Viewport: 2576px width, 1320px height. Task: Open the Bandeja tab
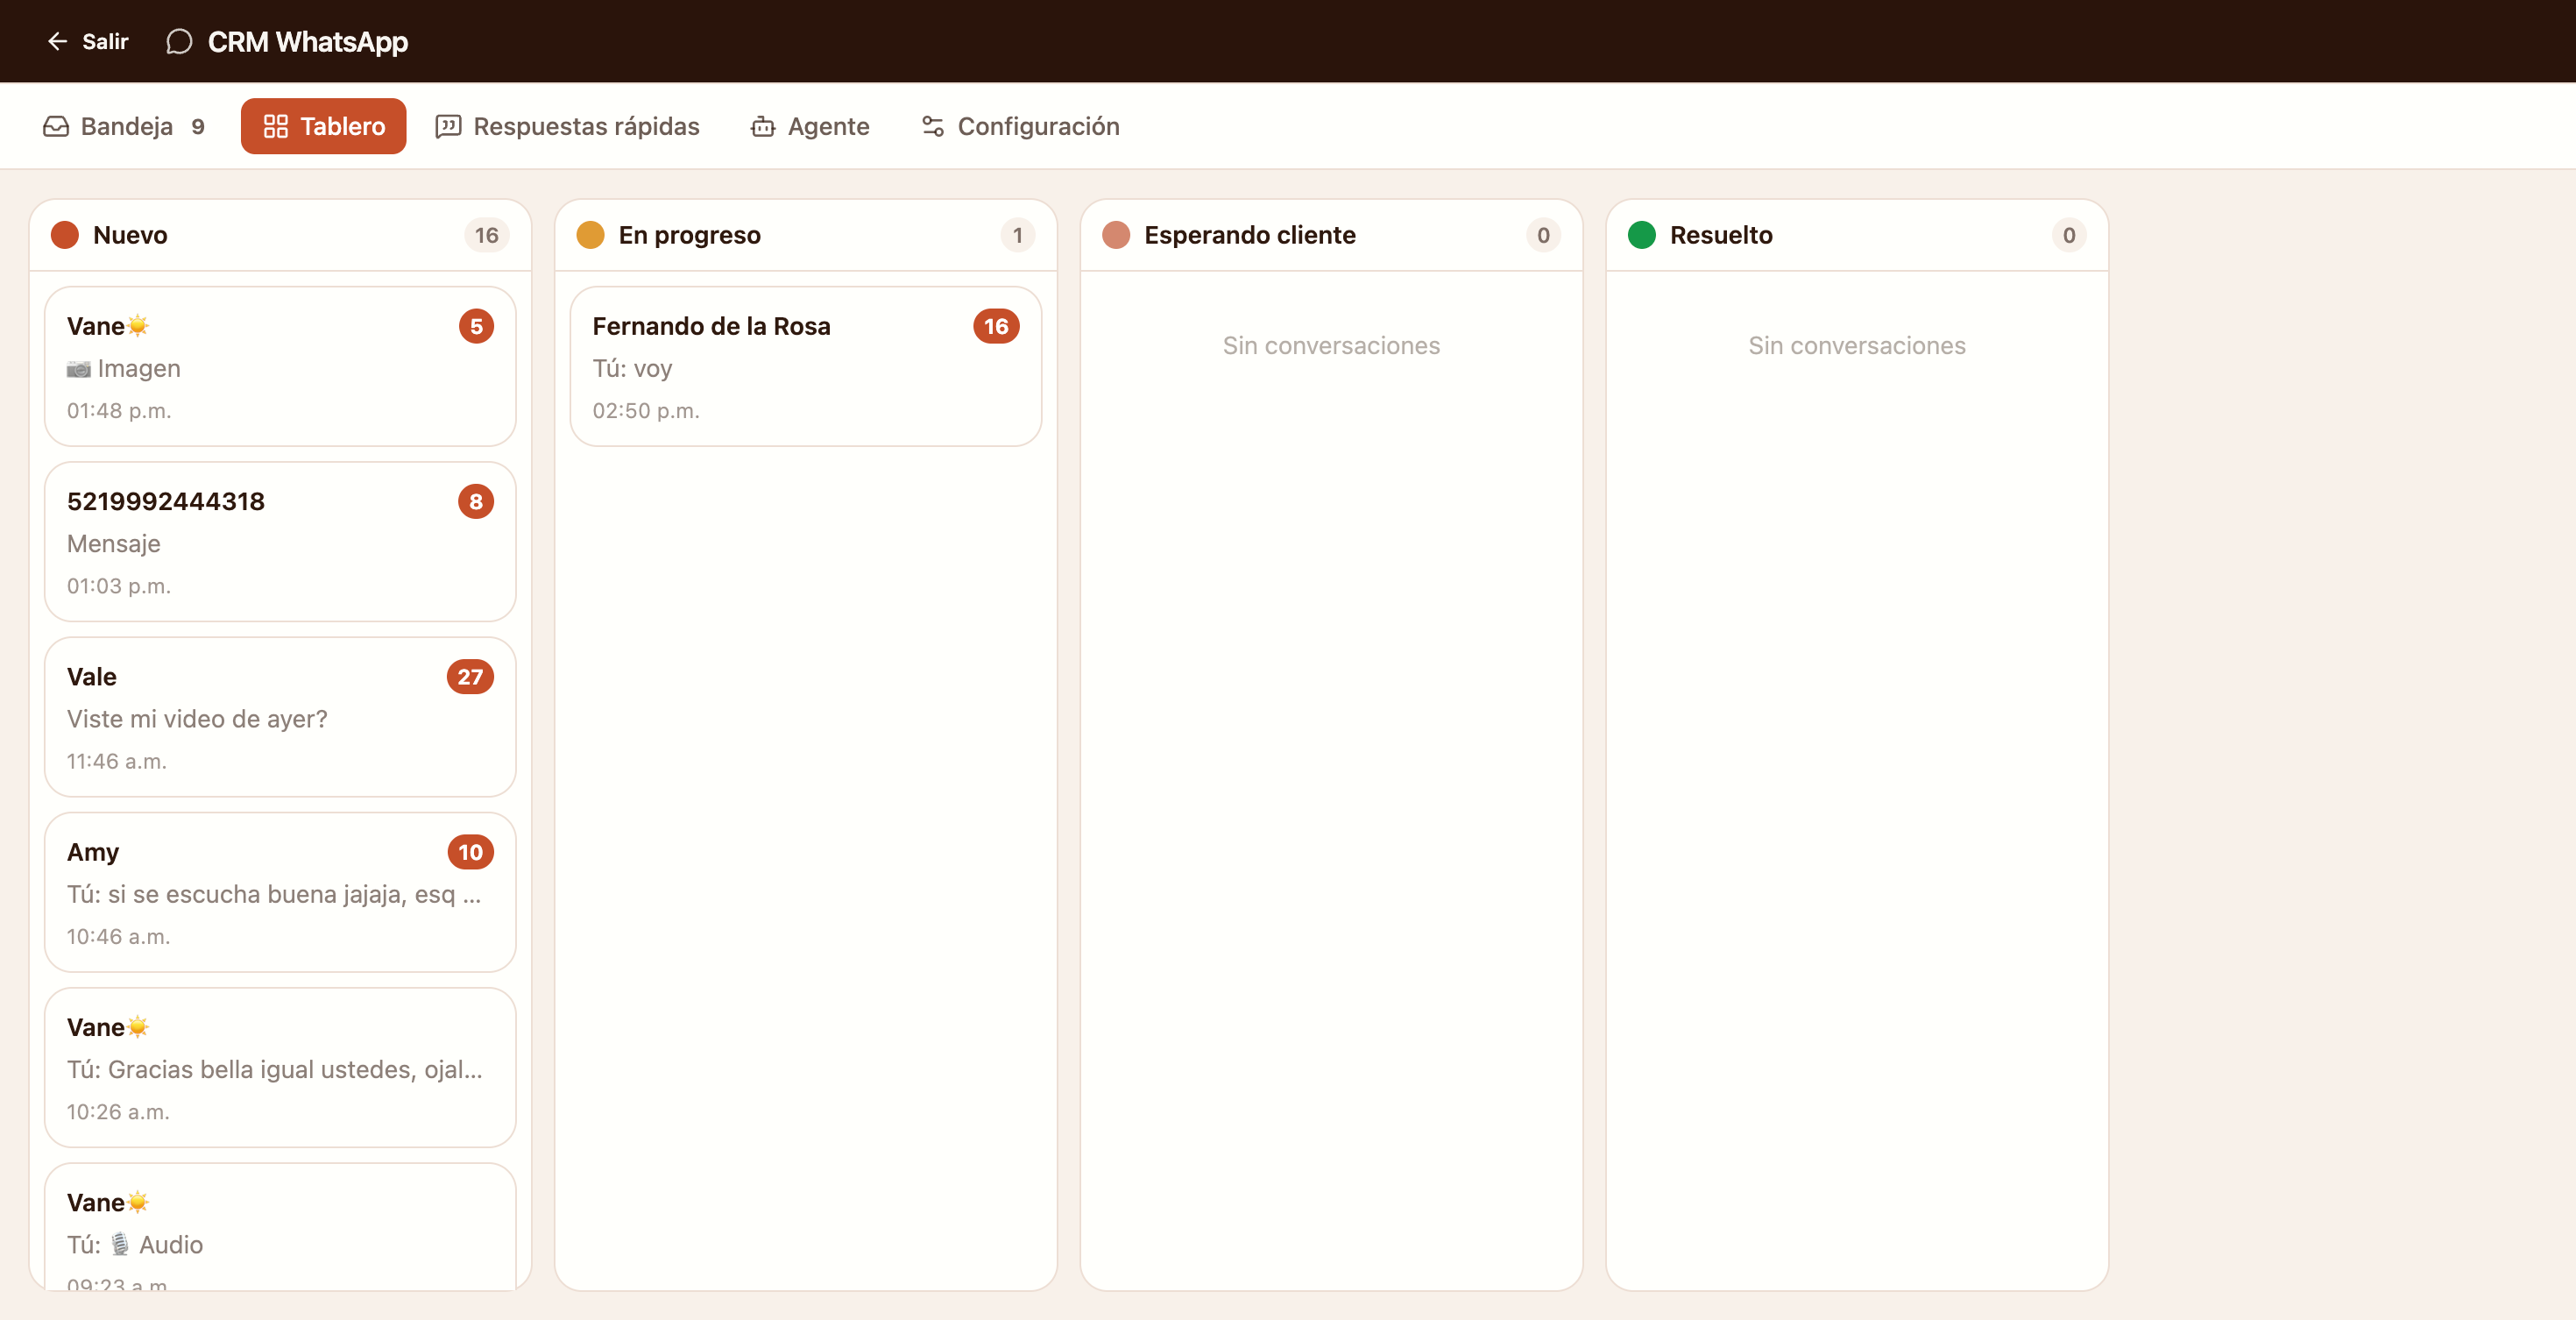pos(124,126)
